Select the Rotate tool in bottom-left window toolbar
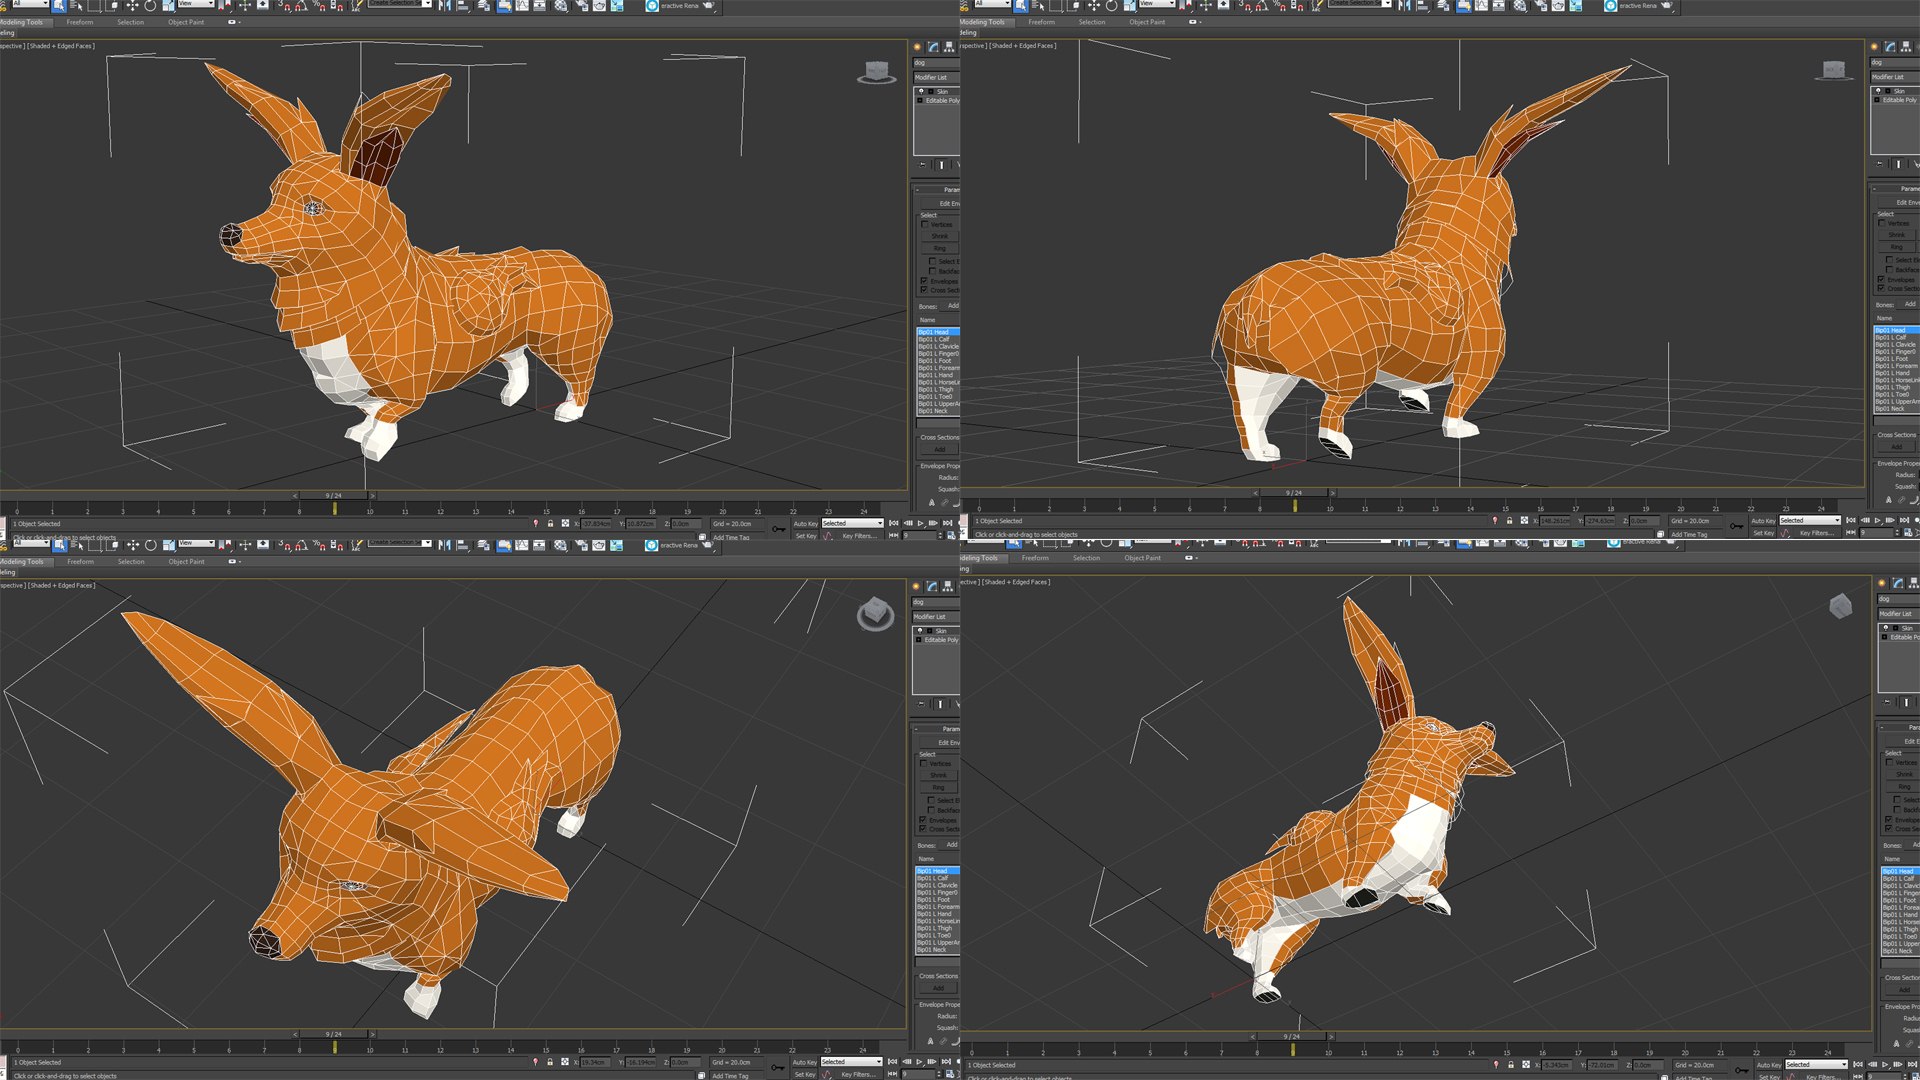The width and height of the screenshot is (1920, 1080). click(150, 545)
